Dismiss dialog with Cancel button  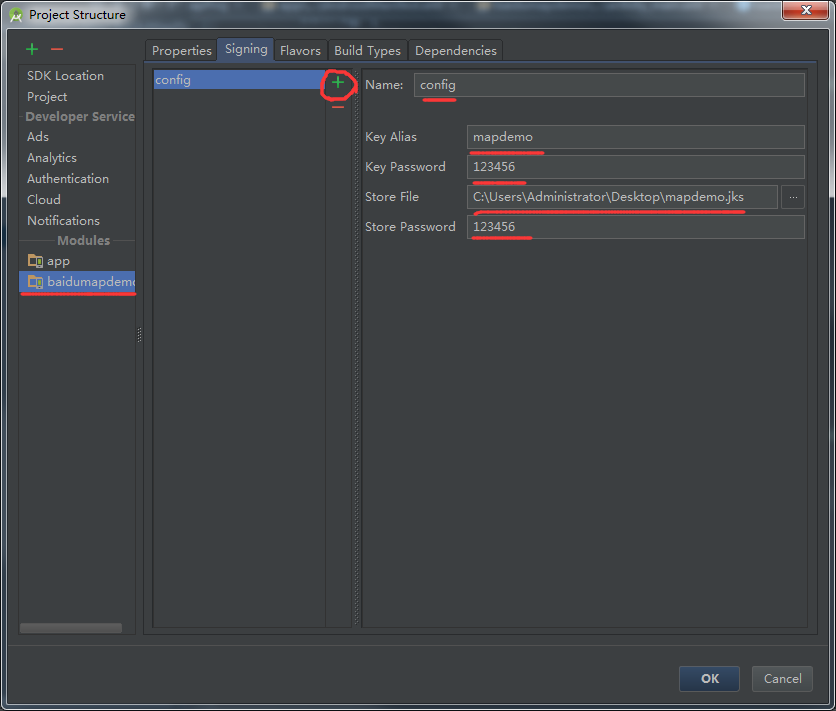782,678
